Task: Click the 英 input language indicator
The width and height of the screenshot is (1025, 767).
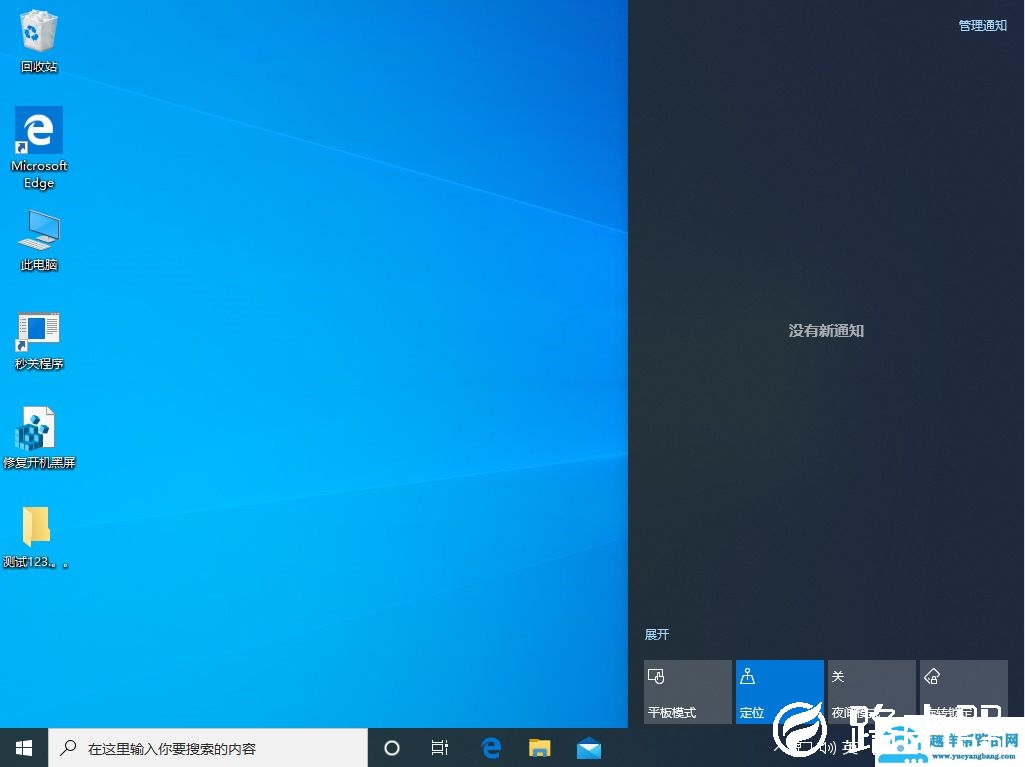Action: pos(849,747)
